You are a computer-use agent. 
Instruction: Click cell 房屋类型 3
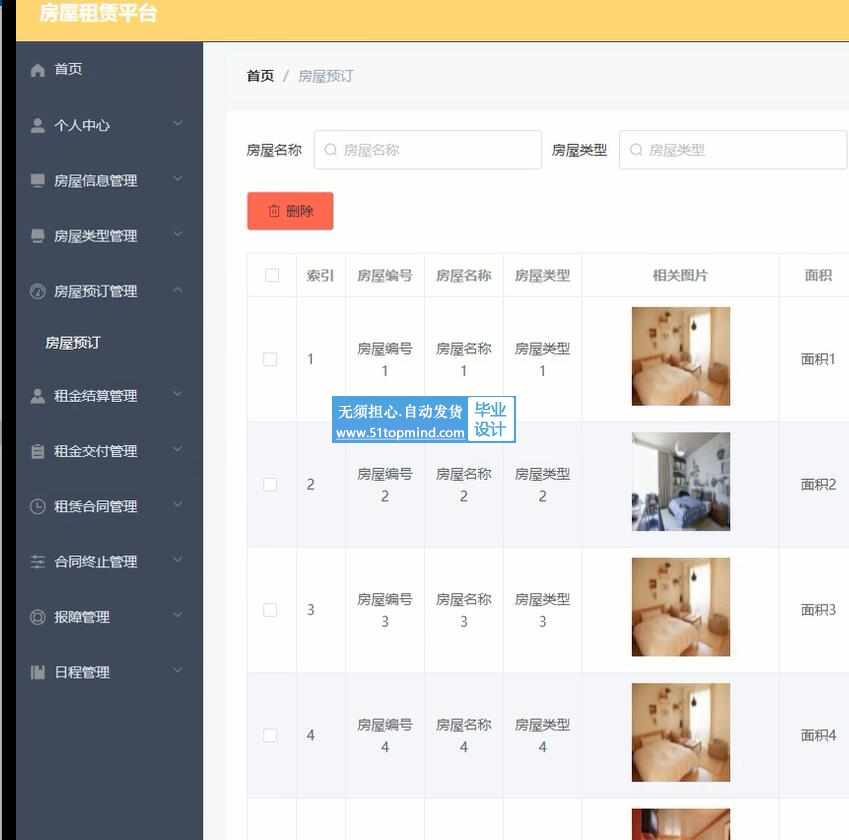click(x=543, y=610)
